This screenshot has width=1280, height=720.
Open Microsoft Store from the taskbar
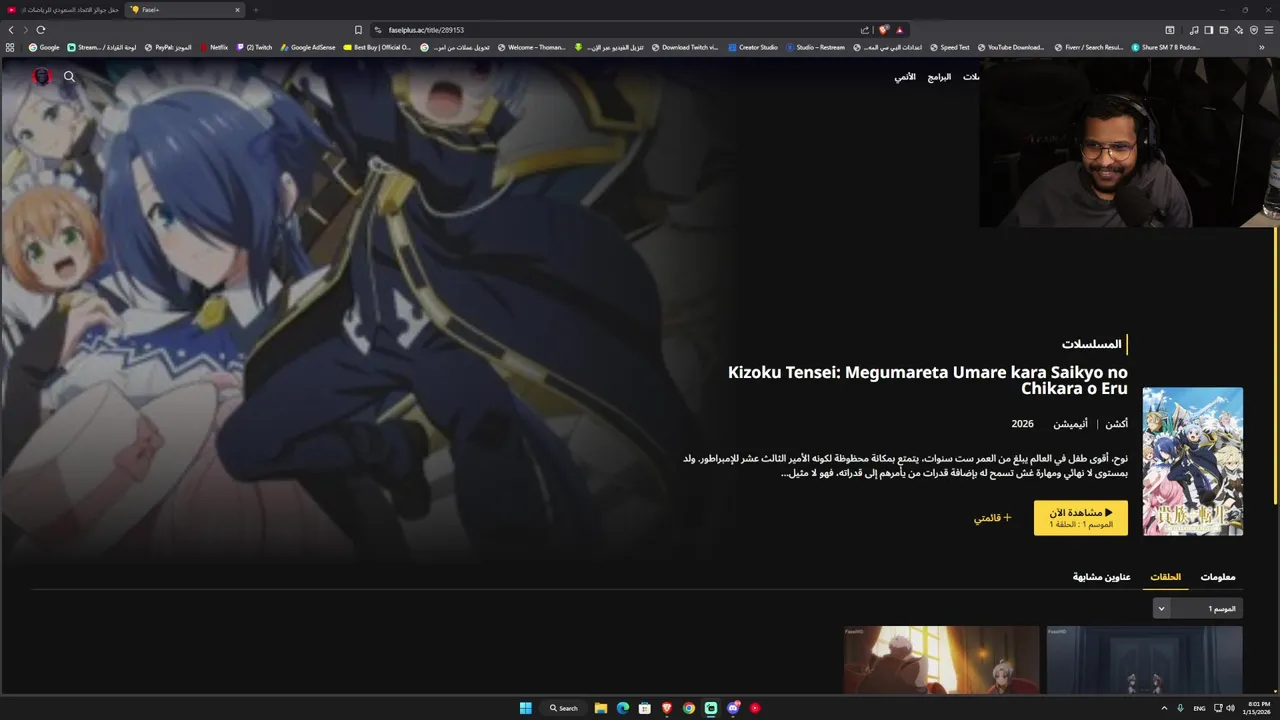[x=645, y=708]
